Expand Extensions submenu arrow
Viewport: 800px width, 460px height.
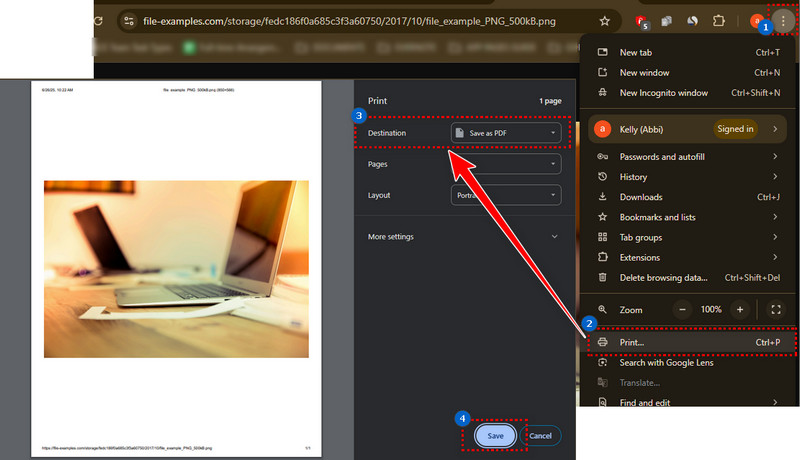click(x=775, y=257)
